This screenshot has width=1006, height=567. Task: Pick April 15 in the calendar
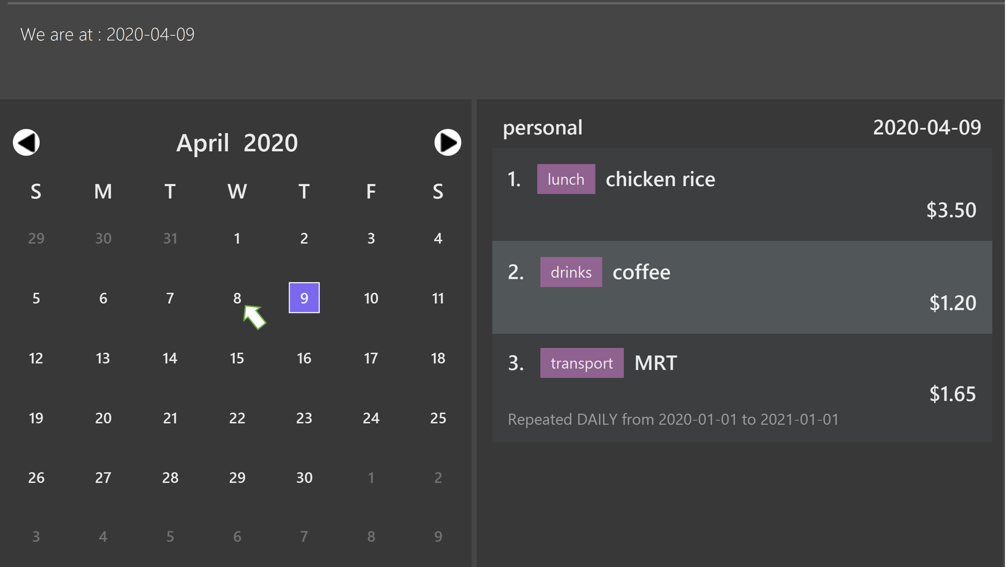pos(237,358)
